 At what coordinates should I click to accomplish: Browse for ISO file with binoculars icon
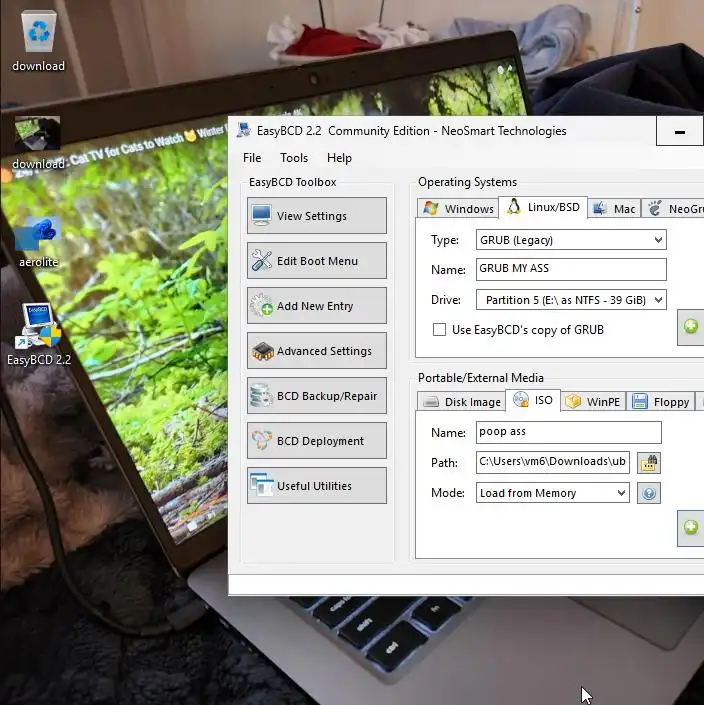pyautogui.click(x=649, y=463)
